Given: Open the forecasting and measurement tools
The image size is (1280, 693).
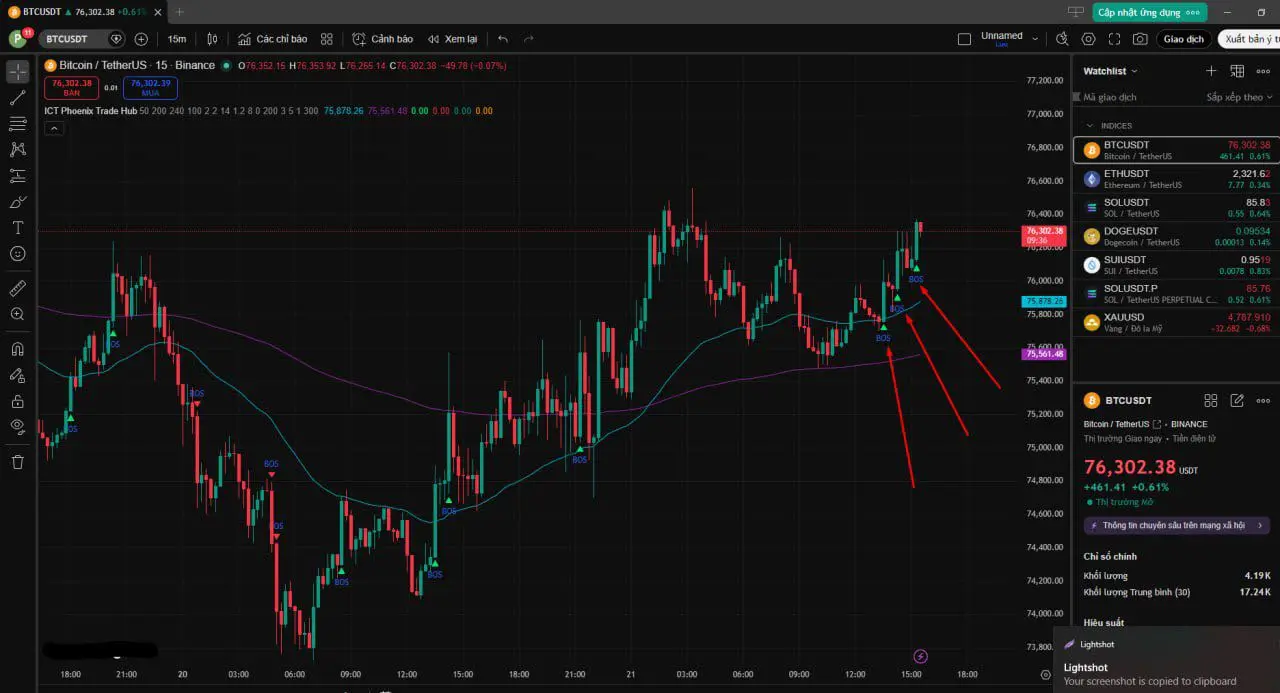Looking at the screenshot, I should [17, 176].
